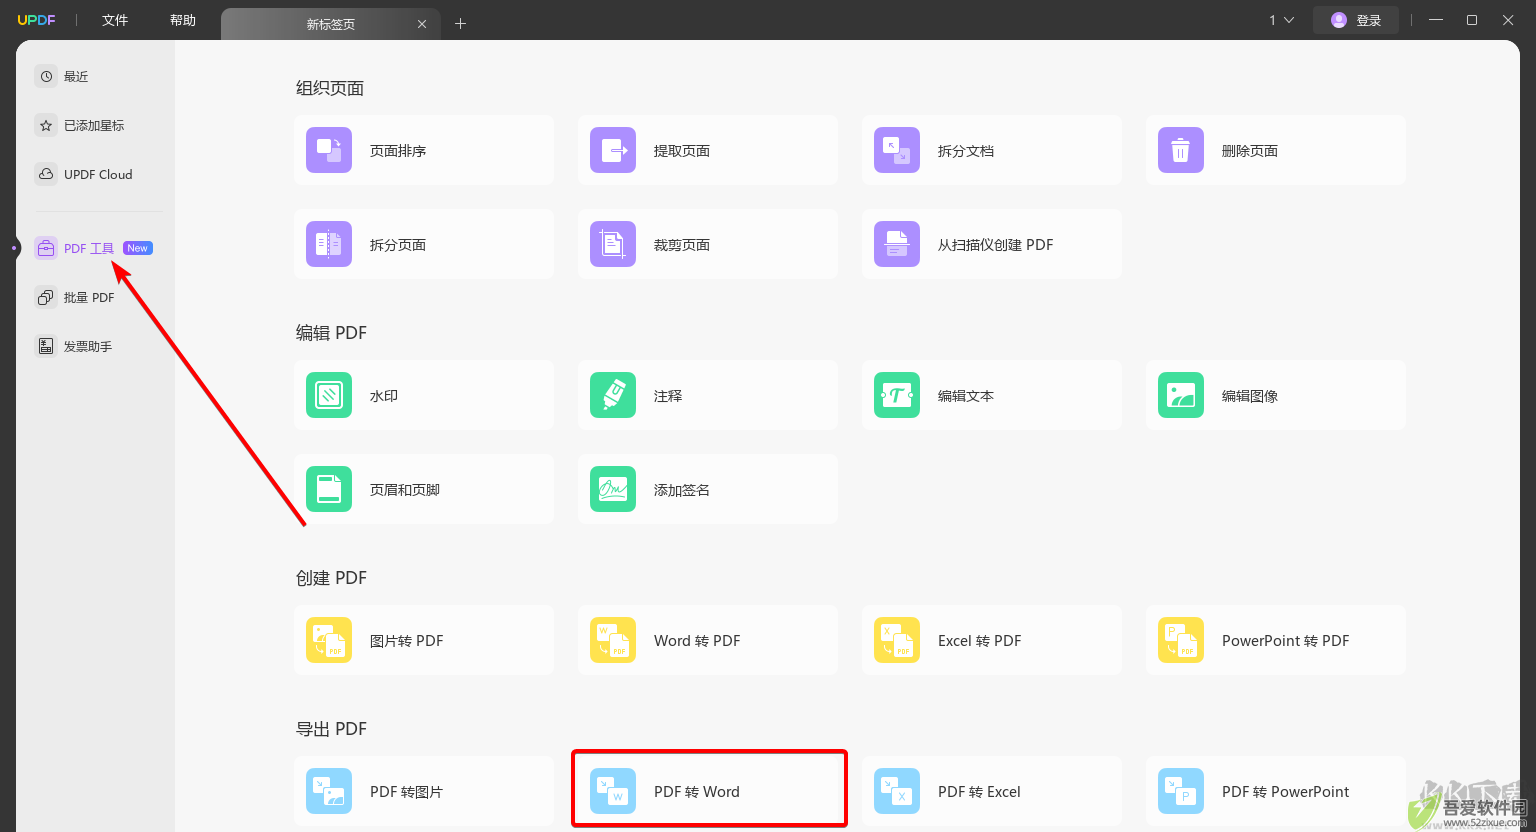Click the PDF to Excel icon
The width and height of the screenshot is (1536, 832).
pyautogui.click(x=897, y=791)
